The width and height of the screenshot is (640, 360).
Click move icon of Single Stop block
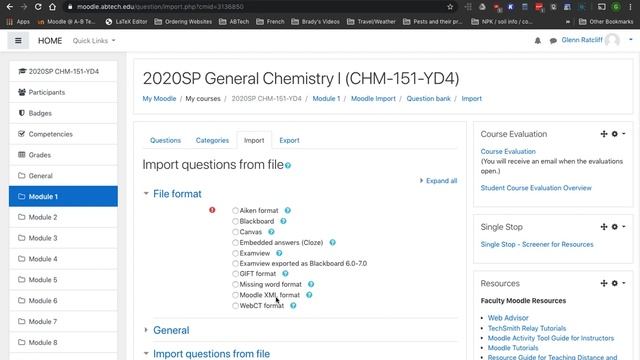(604, 227)
